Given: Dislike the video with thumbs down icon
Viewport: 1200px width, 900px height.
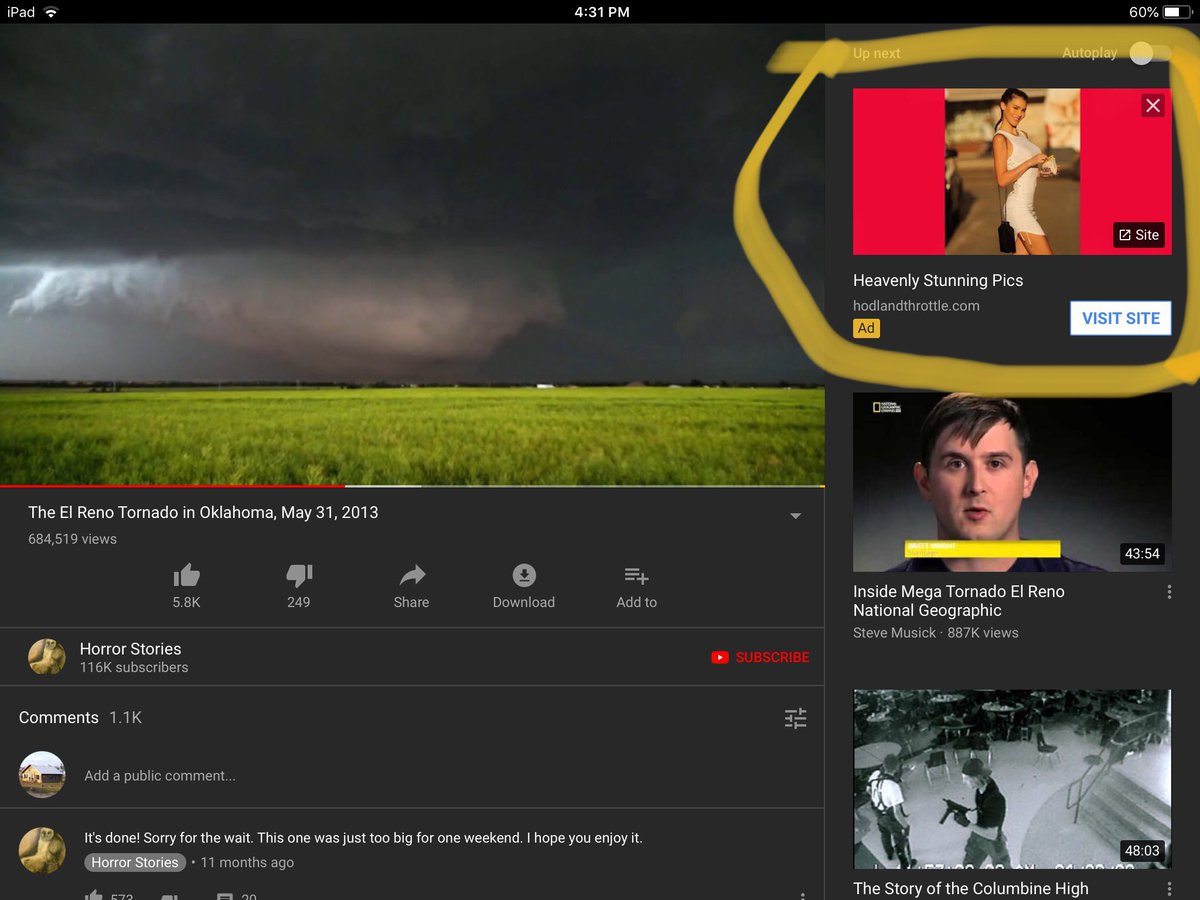Looking at the screenshot, I should [x=299, y=575].
